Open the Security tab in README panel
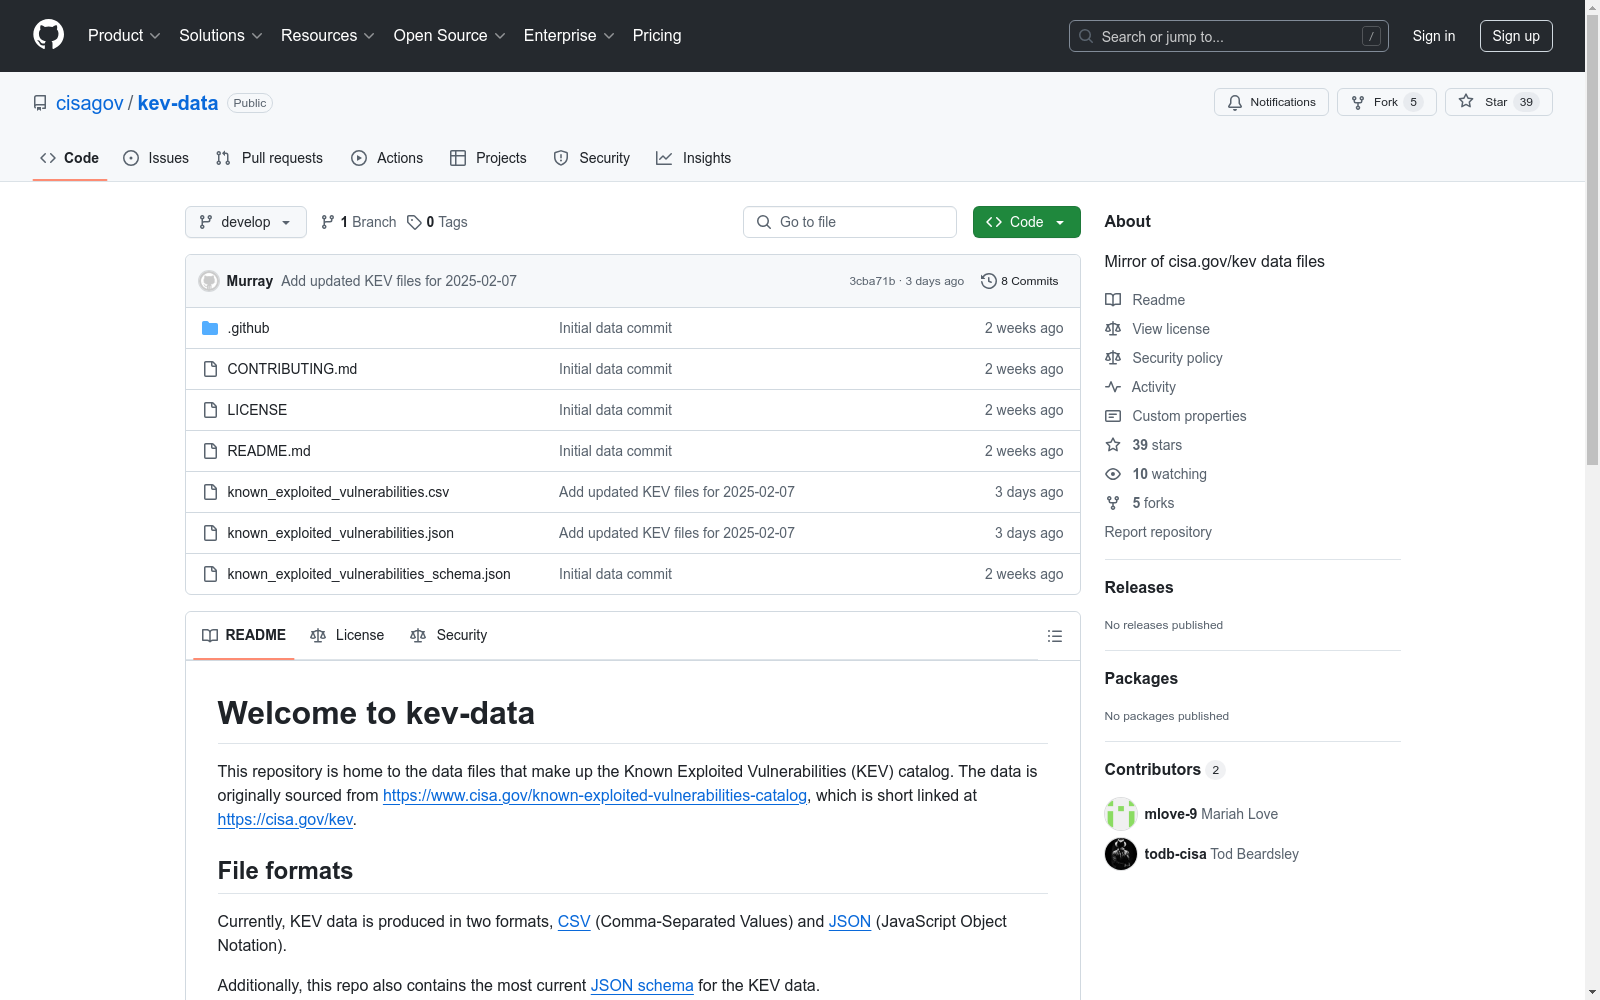The height and width of the screenshot is (1000, 1600). 449,635
